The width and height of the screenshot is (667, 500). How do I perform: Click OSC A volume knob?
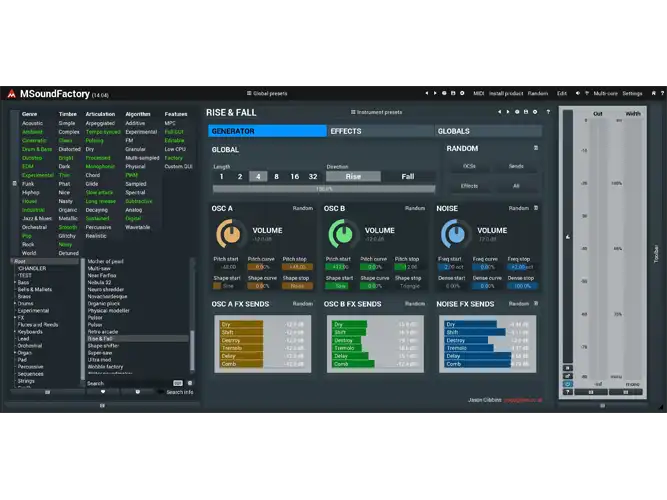pyautogui.click(x=231, y=234)
